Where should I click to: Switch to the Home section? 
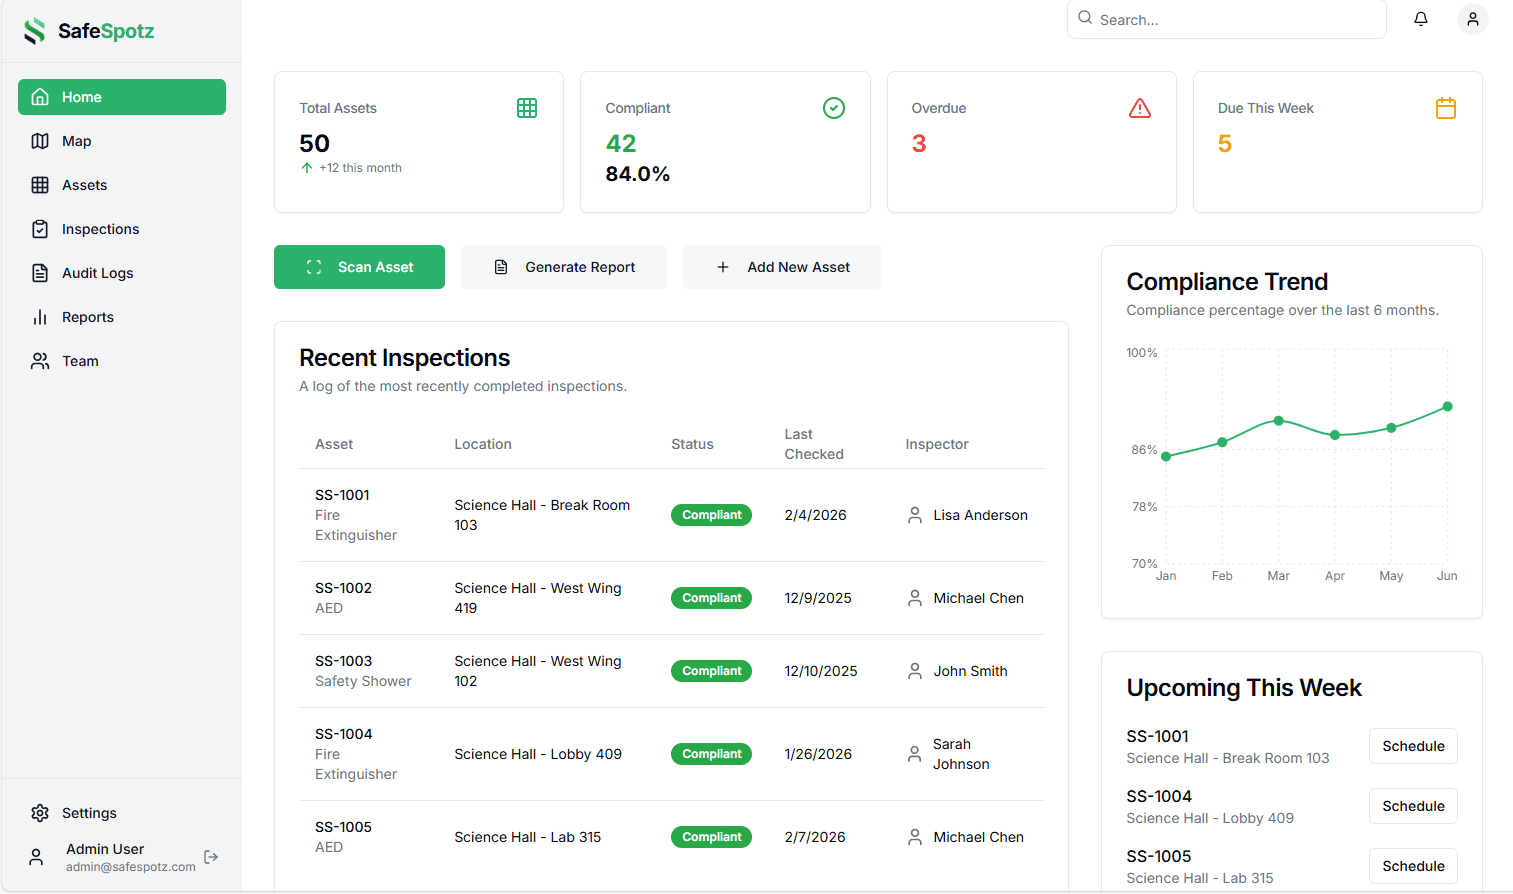pyautogui.click(x=121, y=96)
